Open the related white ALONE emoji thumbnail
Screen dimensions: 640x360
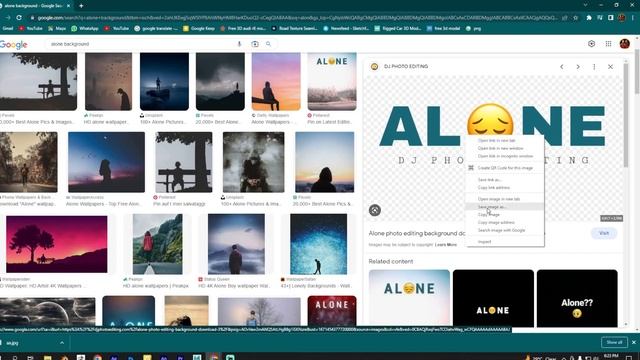[409, 298]
